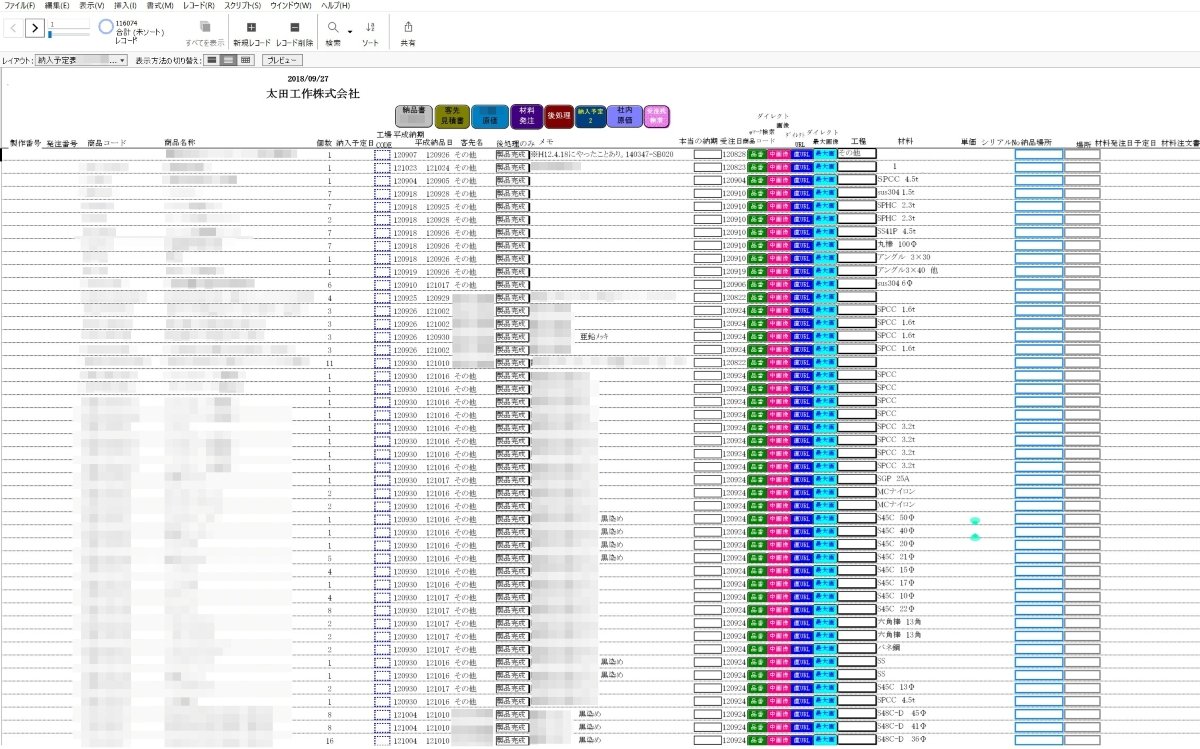Click the すべてを表示 (show all) icon

[205, 28]
